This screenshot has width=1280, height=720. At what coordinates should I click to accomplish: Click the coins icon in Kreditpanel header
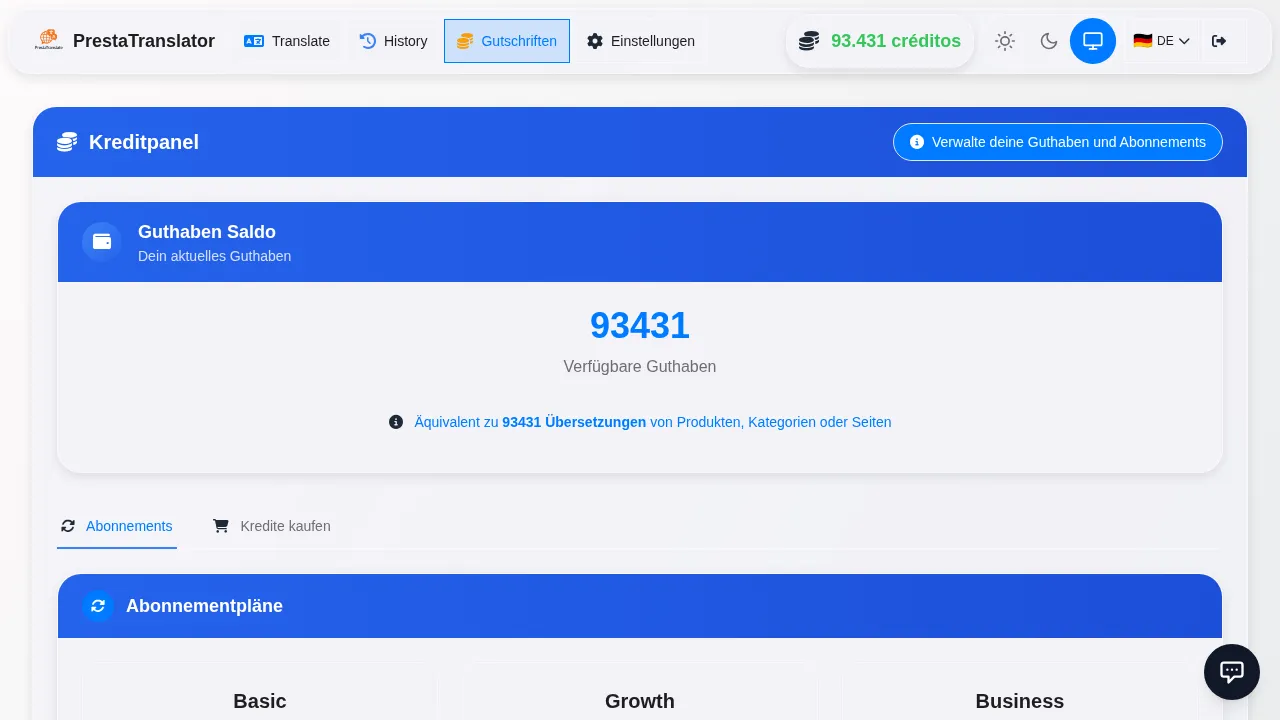tap(67, 142)
